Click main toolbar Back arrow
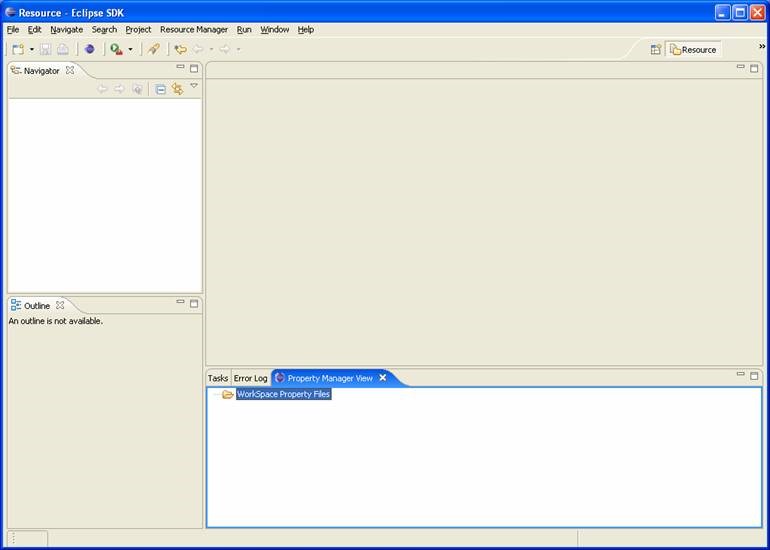 198,49
